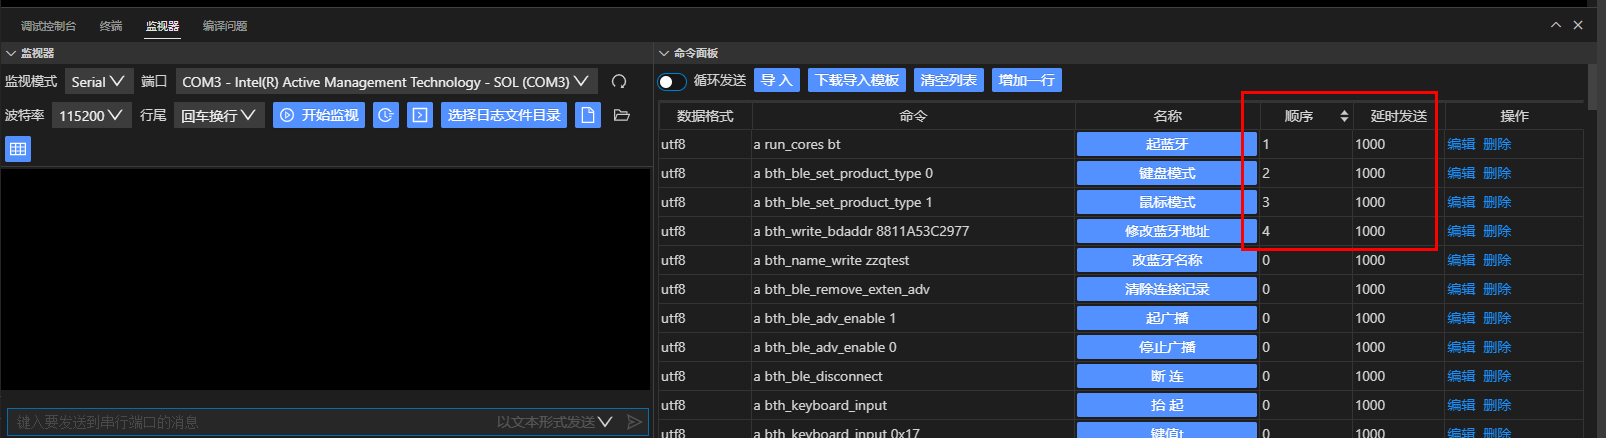
Task: Open the 监视模式 Serial dropdown
Action: coord(98,82)
